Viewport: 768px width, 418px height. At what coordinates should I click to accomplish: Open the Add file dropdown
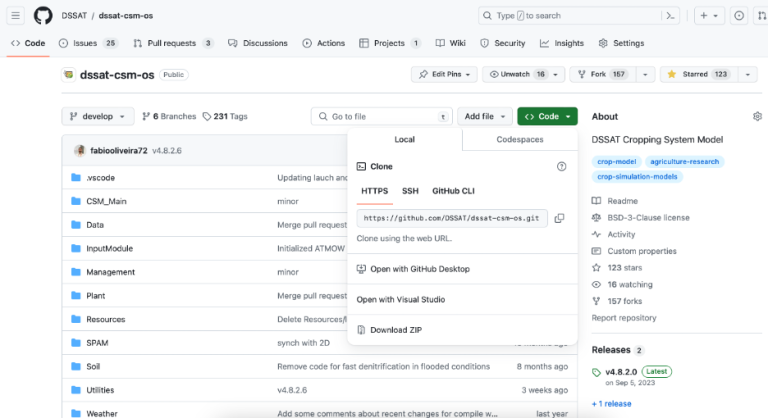point(484,117)
